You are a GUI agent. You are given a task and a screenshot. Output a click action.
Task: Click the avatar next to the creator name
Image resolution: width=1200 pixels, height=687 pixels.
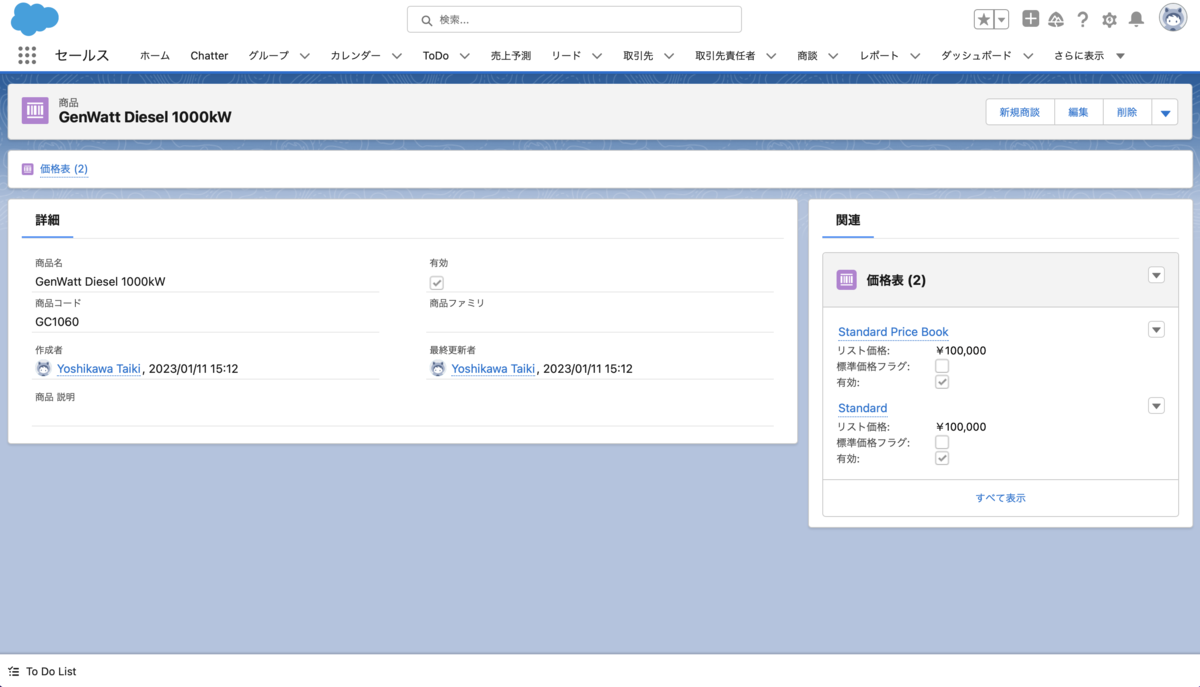[43, 369]
